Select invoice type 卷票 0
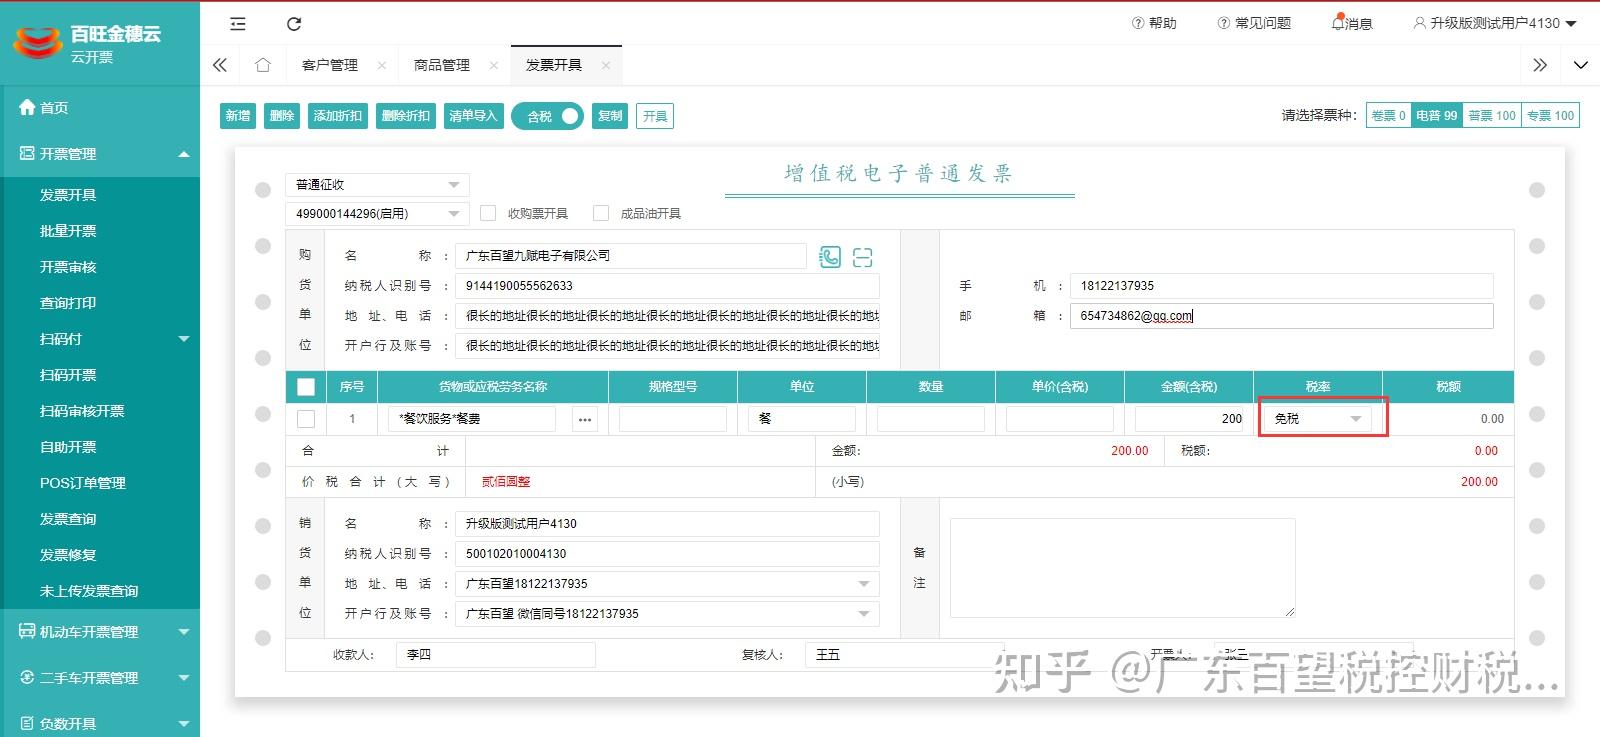Image resolution: width=1600 pixels, height=737 pixels. pyautogui.click(x=1388, y=116)
